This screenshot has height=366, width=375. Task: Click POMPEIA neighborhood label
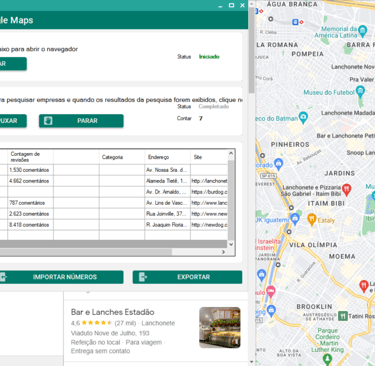[x=307, y=54]
